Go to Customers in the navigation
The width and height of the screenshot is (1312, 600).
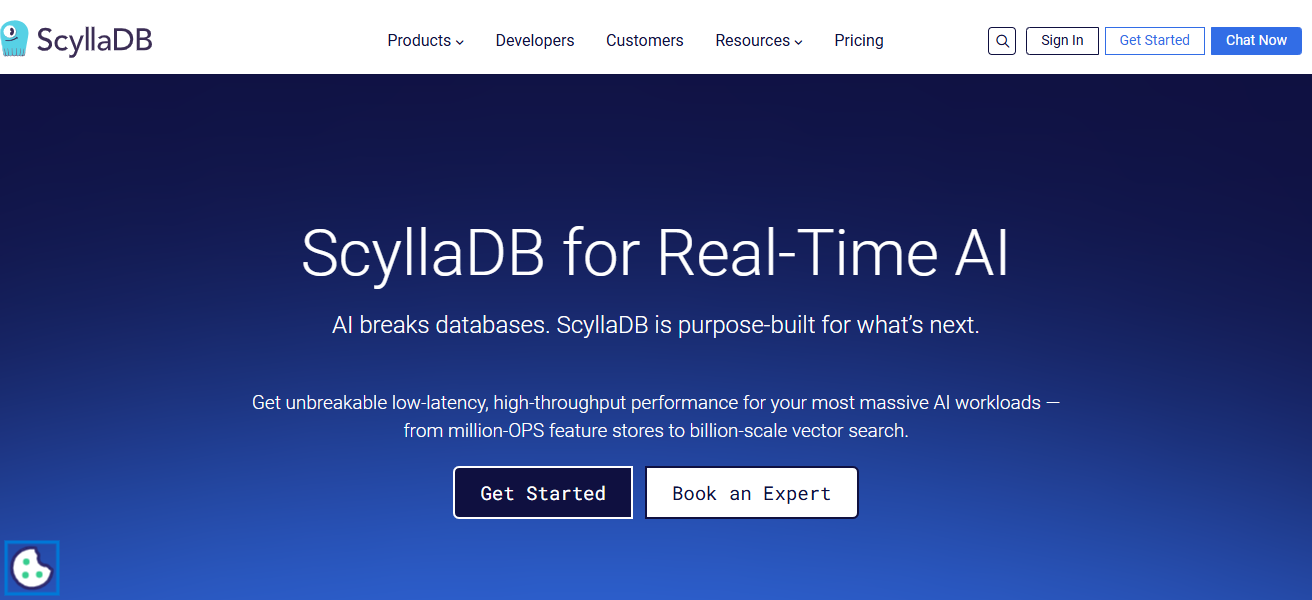(645, 41)
